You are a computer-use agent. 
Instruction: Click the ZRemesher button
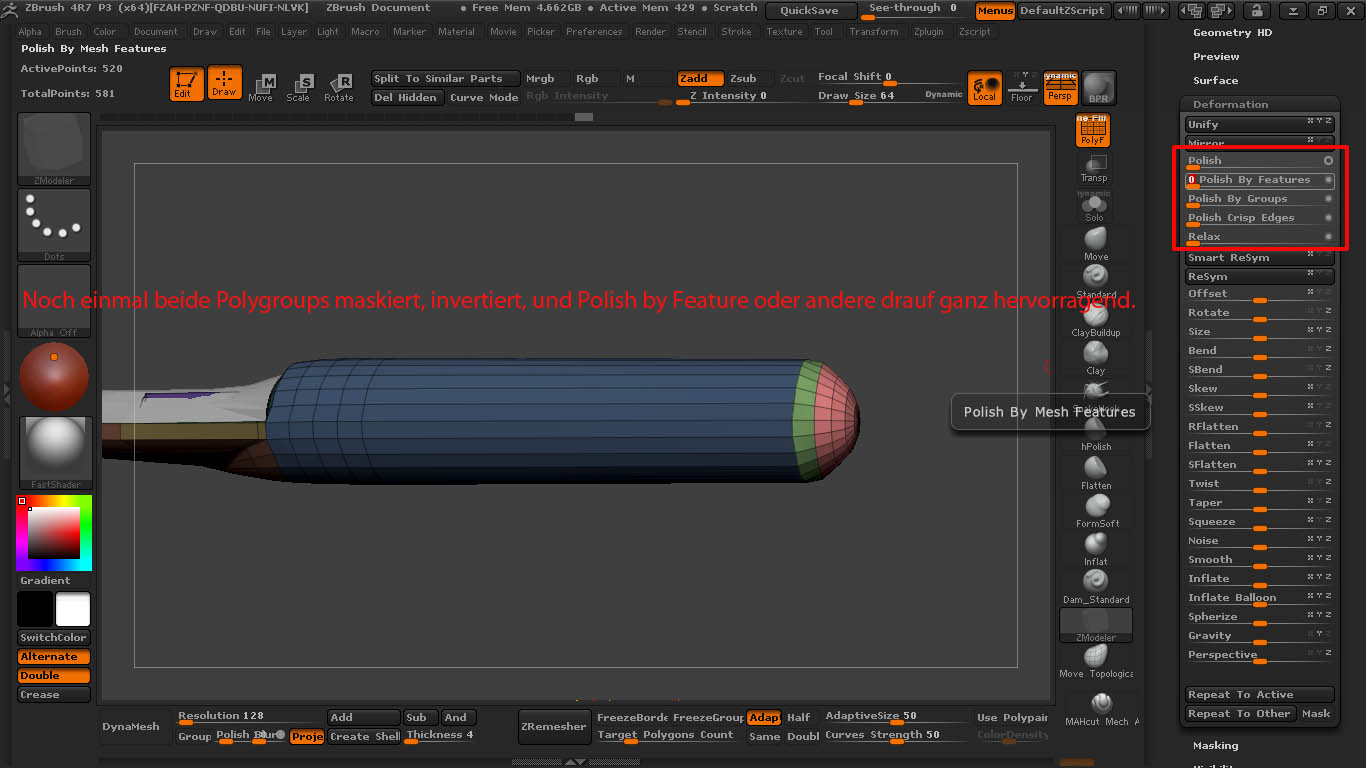pyautogui.click(x=553, y=726)
